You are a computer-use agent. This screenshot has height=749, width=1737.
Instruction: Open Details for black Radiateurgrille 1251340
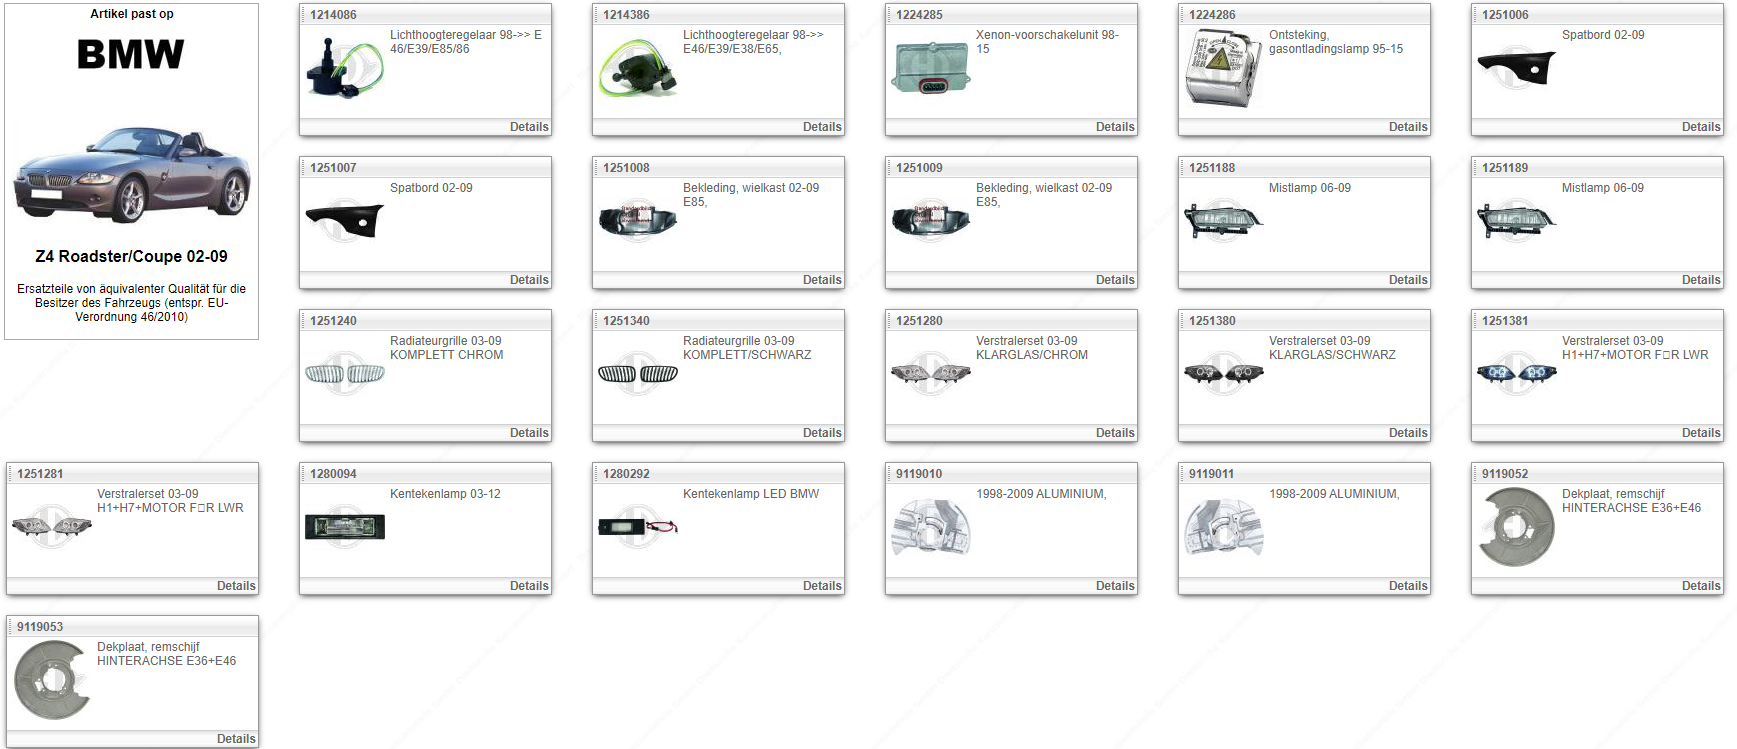(821, 433)
